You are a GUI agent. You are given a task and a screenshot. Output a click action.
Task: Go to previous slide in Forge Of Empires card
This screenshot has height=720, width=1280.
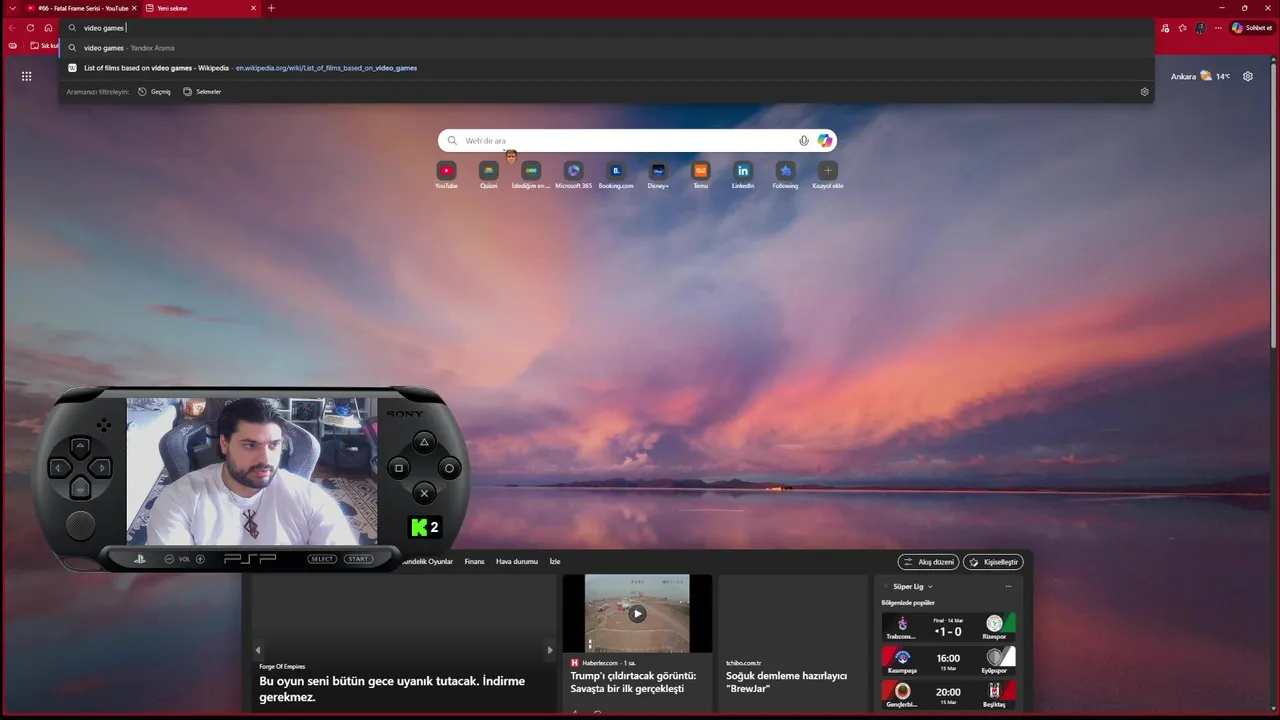pyautogui.click(x=258, y=650)
